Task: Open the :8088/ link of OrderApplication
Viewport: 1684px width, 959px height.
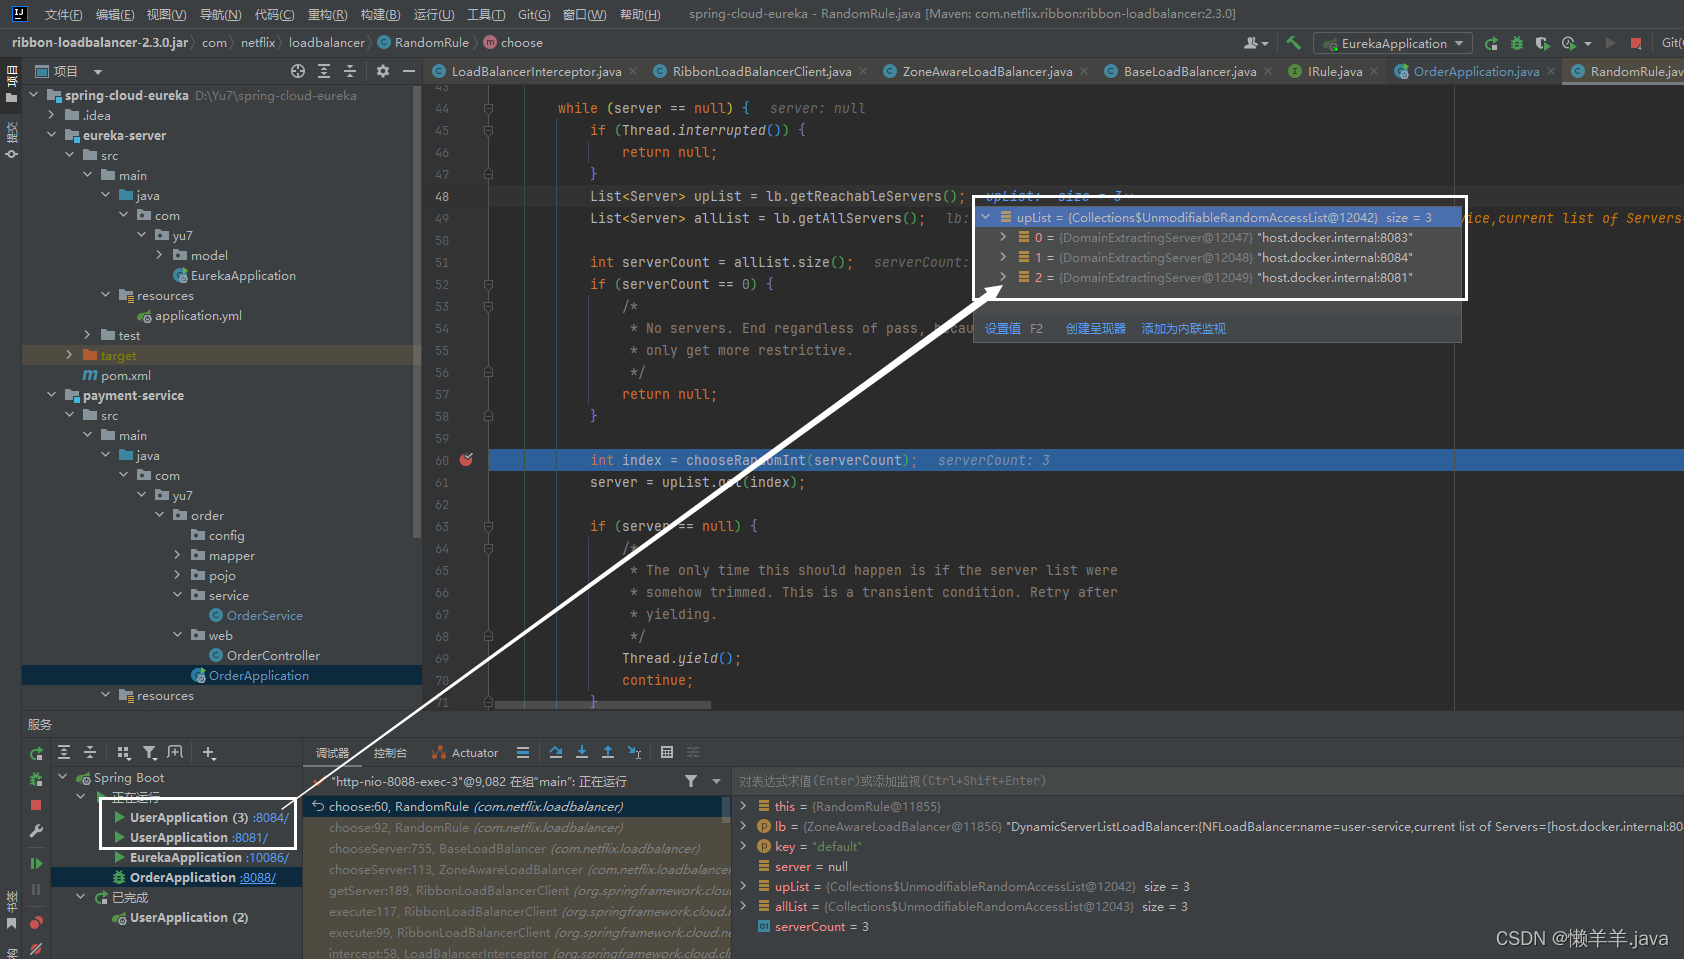Action: pos(258,878)
